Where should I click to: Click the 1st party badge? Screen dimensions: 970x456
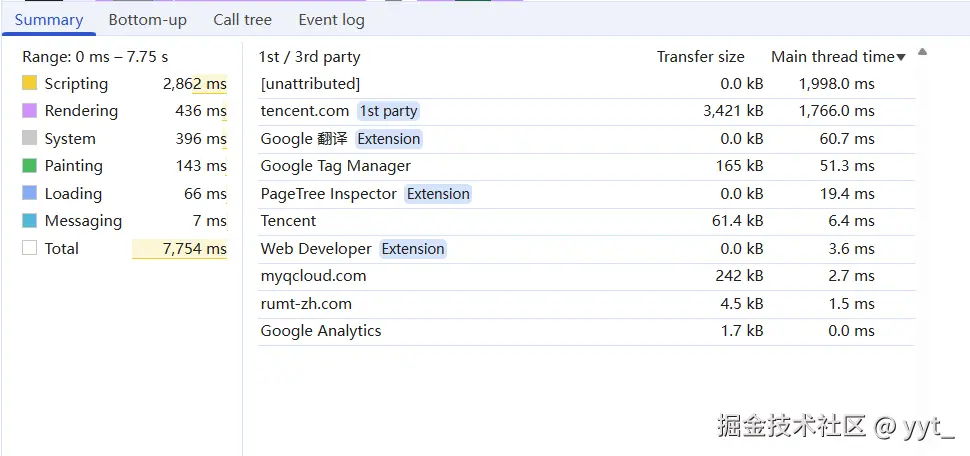pos(388,111)
